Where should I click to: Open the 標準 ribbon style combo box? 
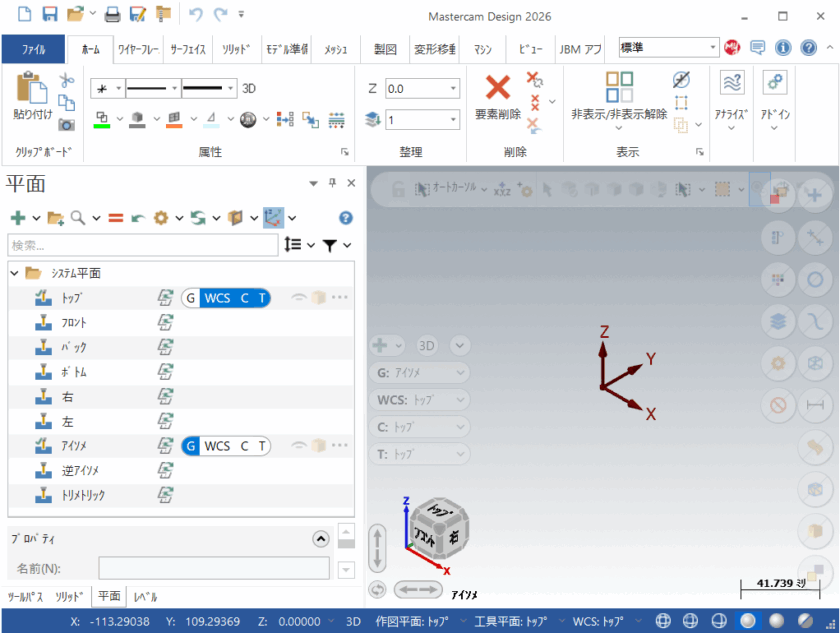coord(712,47)
